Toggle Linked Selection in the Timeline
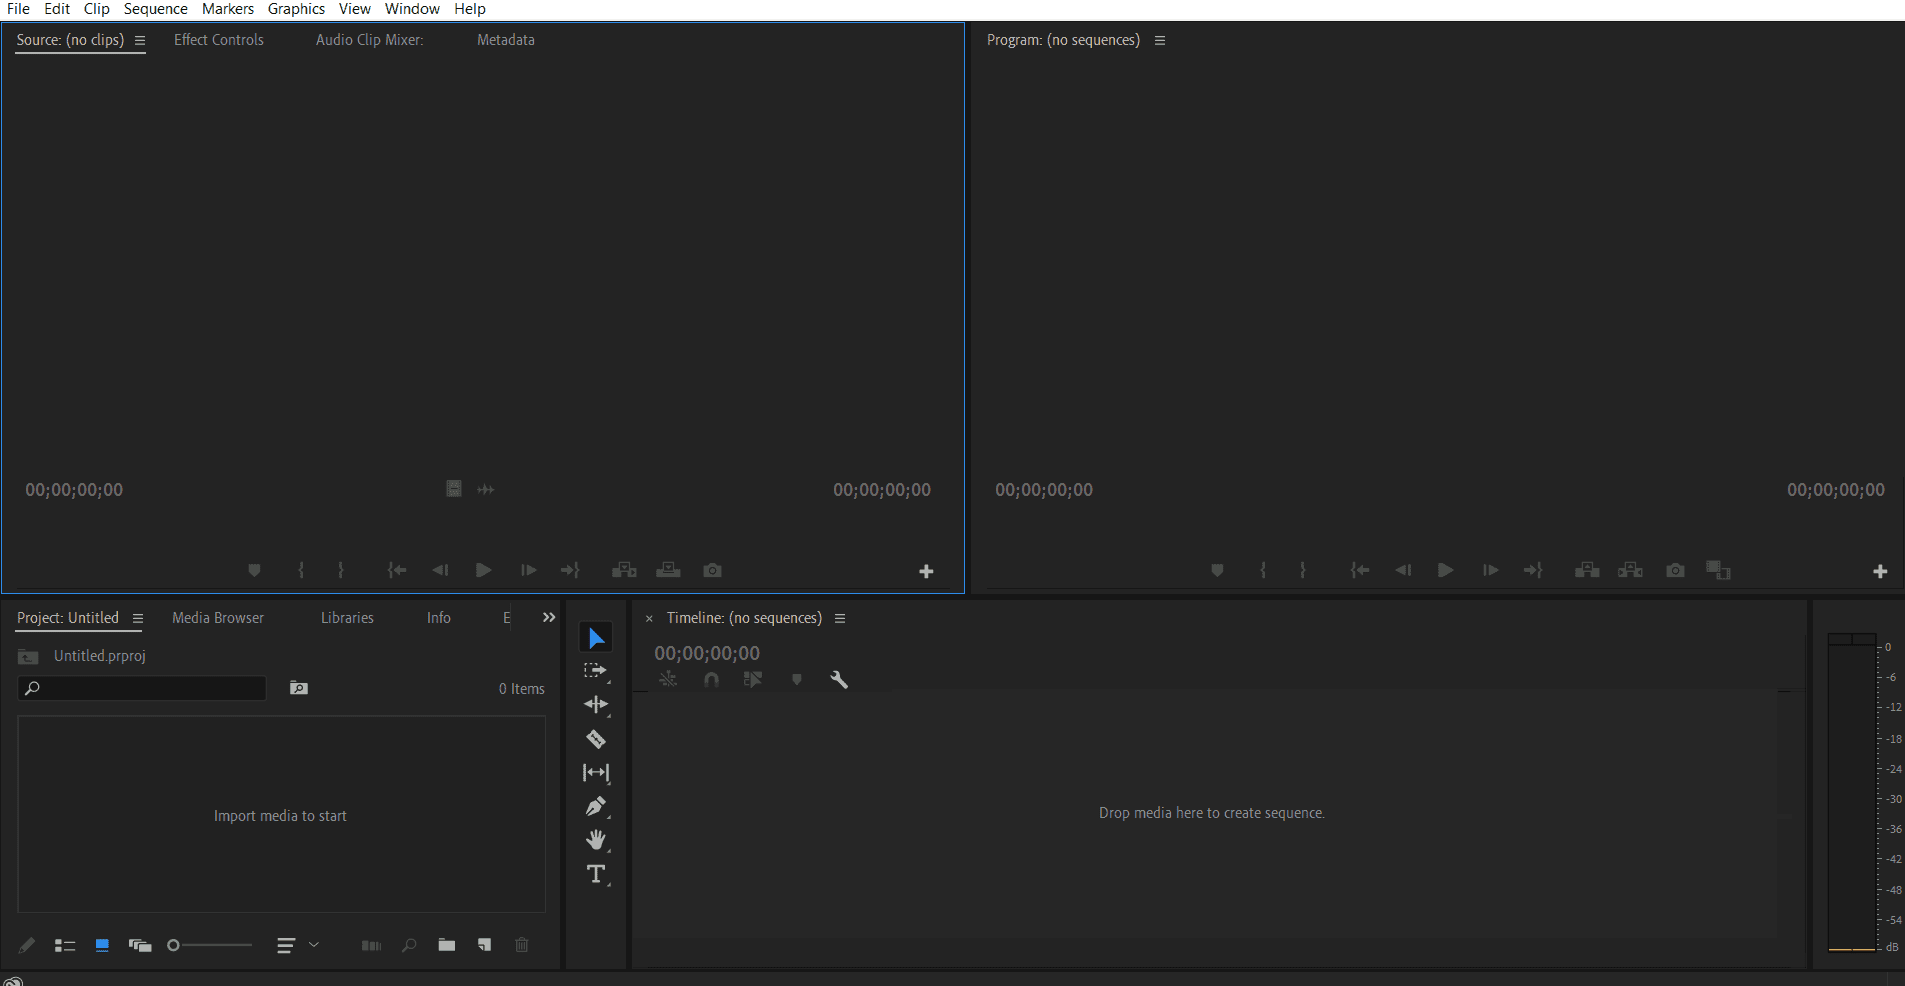The height and width of the screenshot is (986, 1905). pos(753,680)
